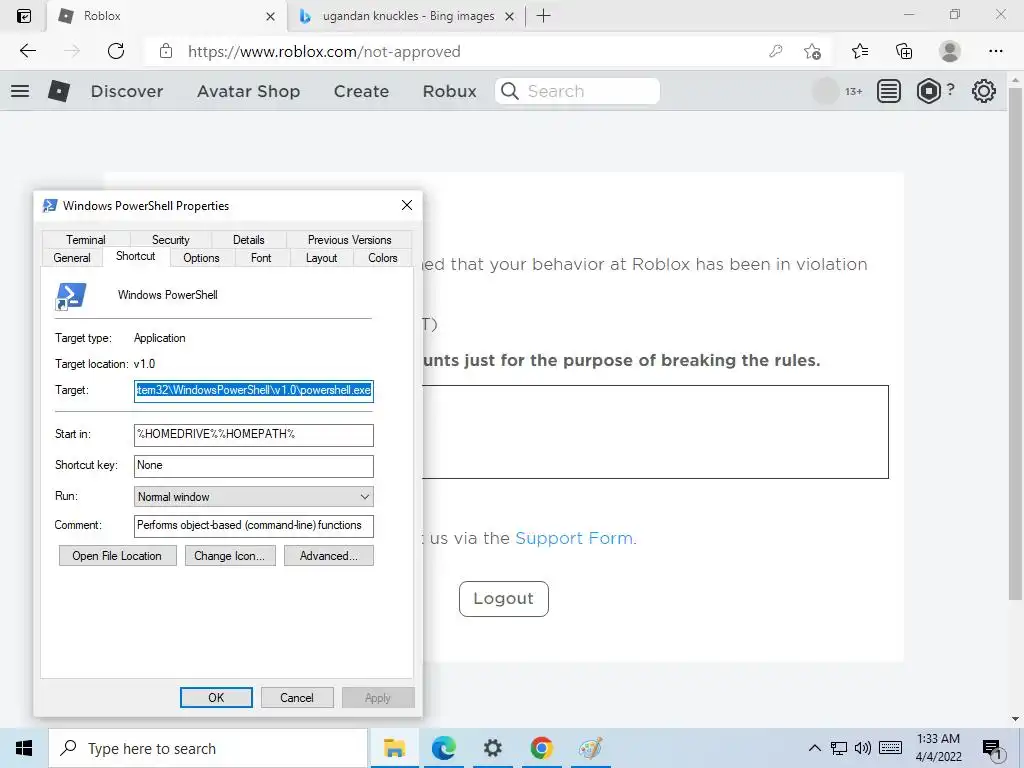Open Edge settings and more menu
Screen dimensions: 1024x768
(995, 51)
